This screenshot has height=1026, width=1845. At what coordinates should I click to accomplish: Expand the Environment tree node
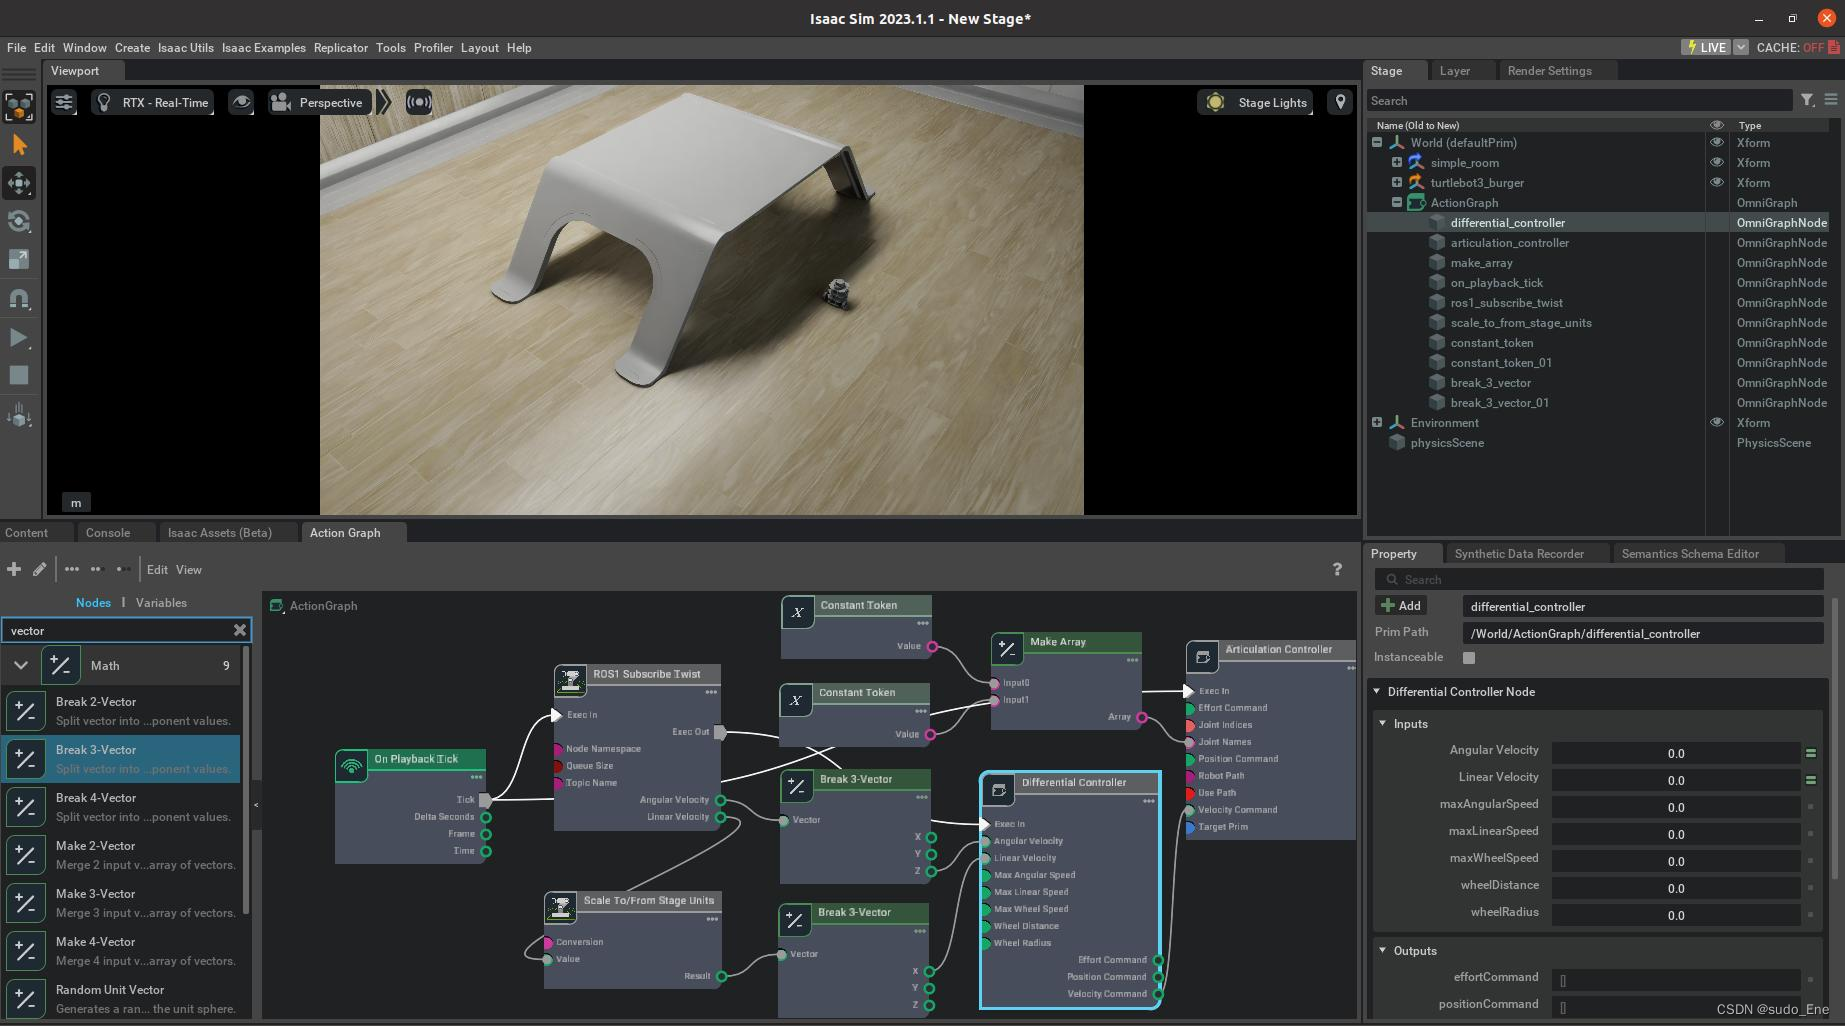pyautogui.click(x=1377, y=423)
